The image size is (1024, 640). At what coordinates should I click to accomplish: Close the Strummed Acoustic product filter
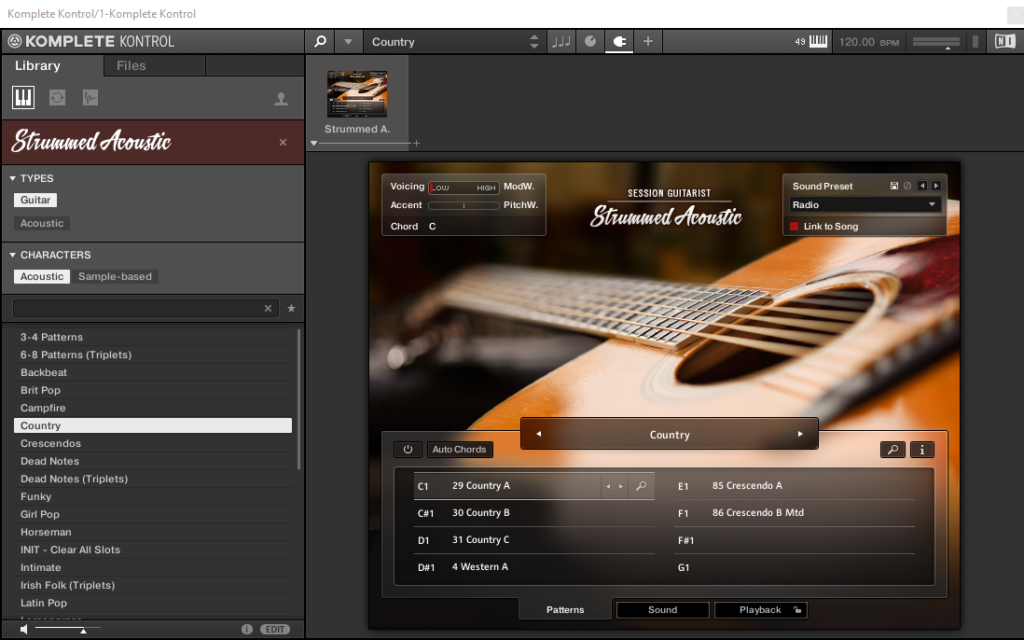tap(283, 142)
